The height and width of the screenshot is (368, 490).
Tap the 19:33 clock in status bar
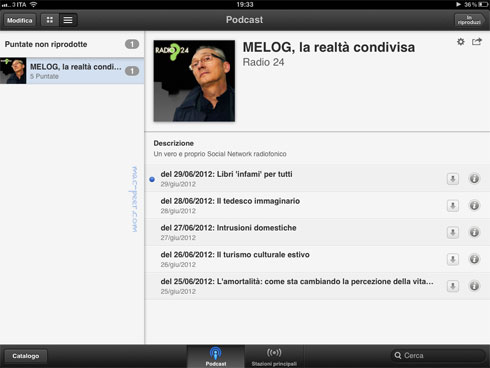point(245,4)
